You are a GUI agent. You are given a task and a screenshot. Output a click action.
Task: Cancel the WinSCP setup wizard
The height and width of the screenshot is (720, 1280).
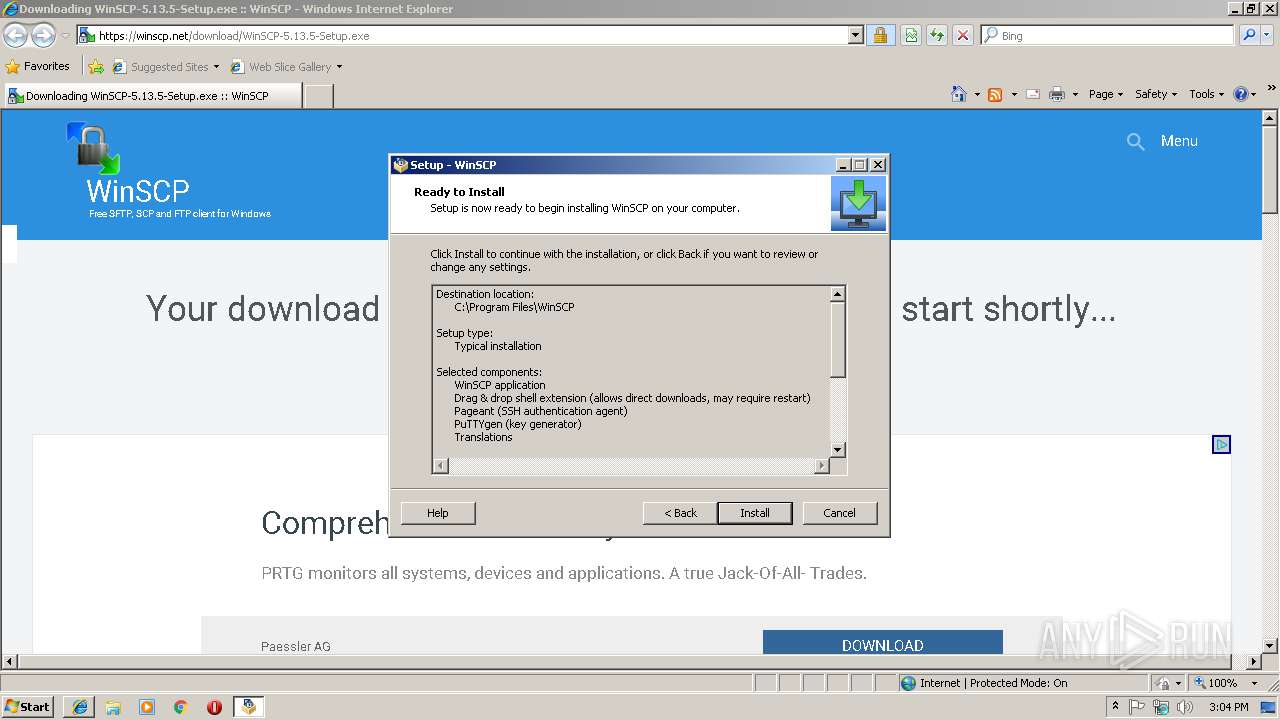(x=839, y=513)
